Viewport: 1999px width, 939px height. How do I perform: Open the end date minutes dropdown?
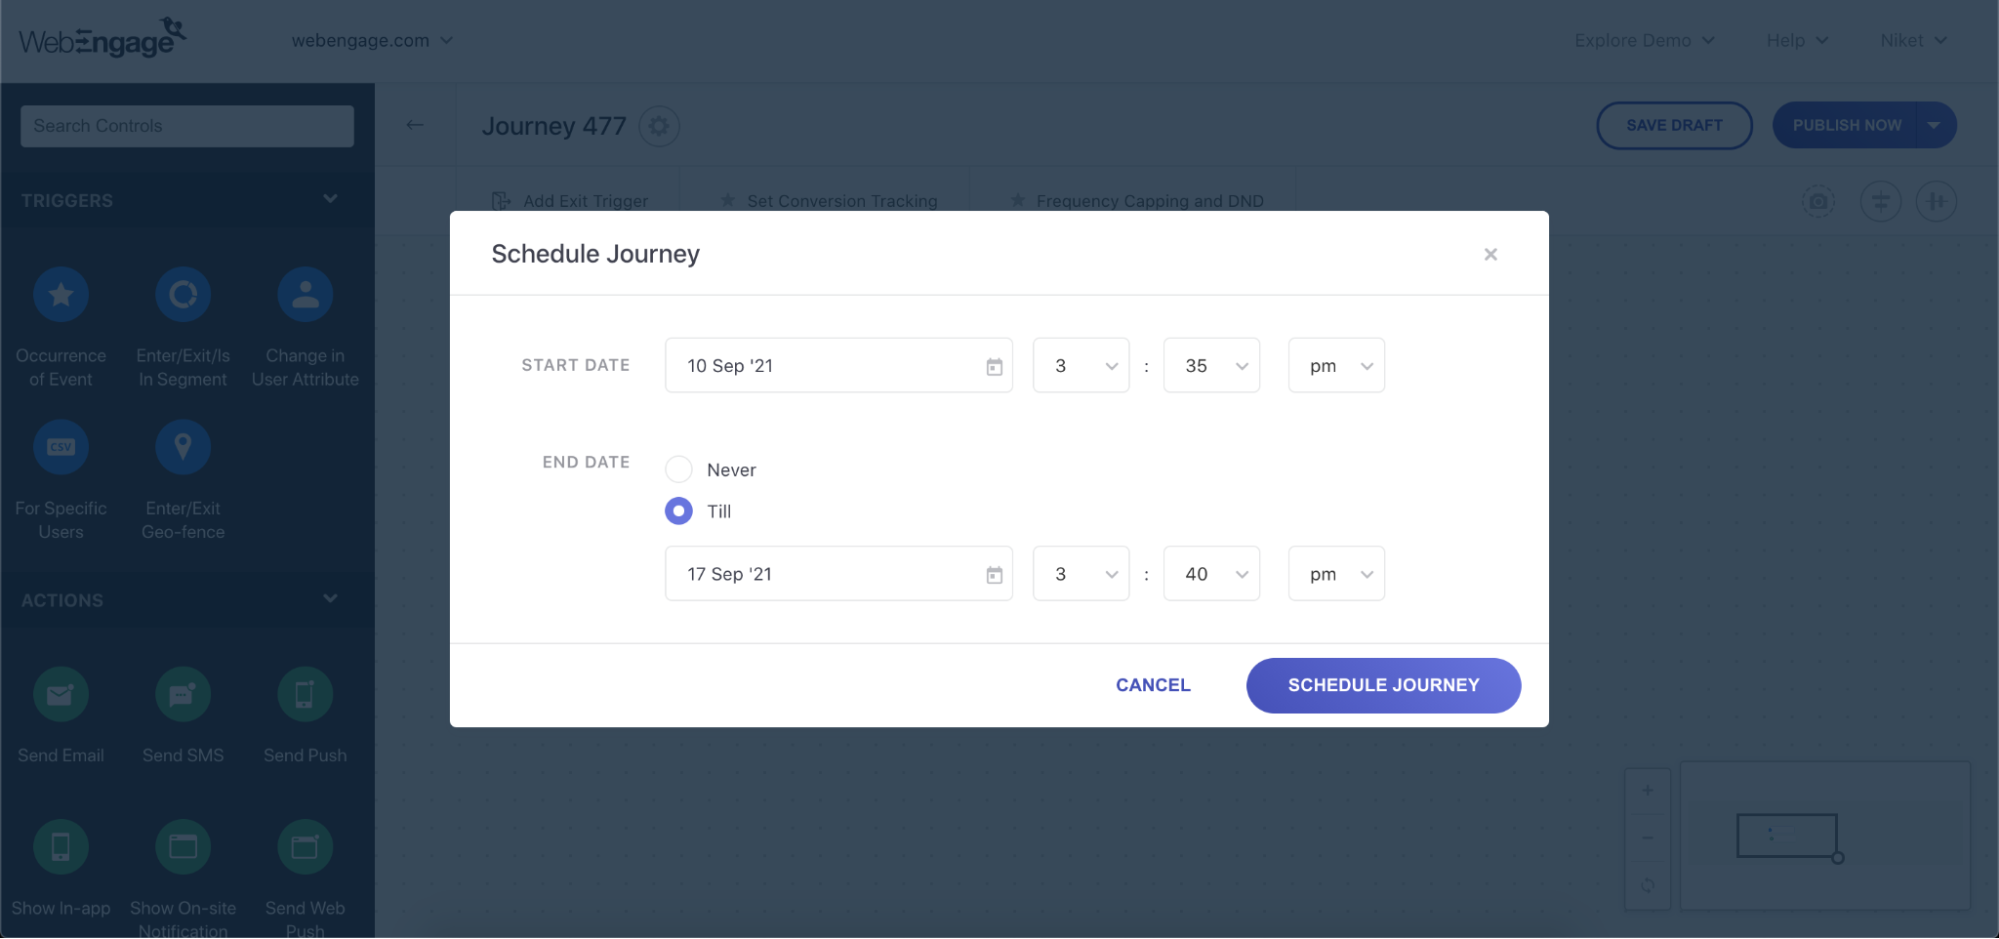(x=1211, y=574)
